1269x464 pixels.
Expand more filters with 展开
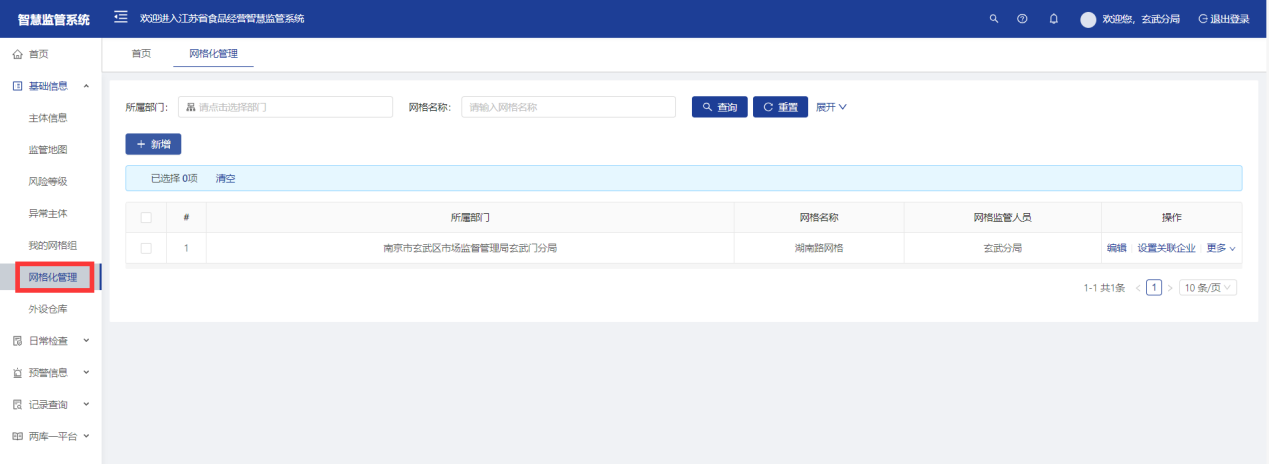click(831, 107)
